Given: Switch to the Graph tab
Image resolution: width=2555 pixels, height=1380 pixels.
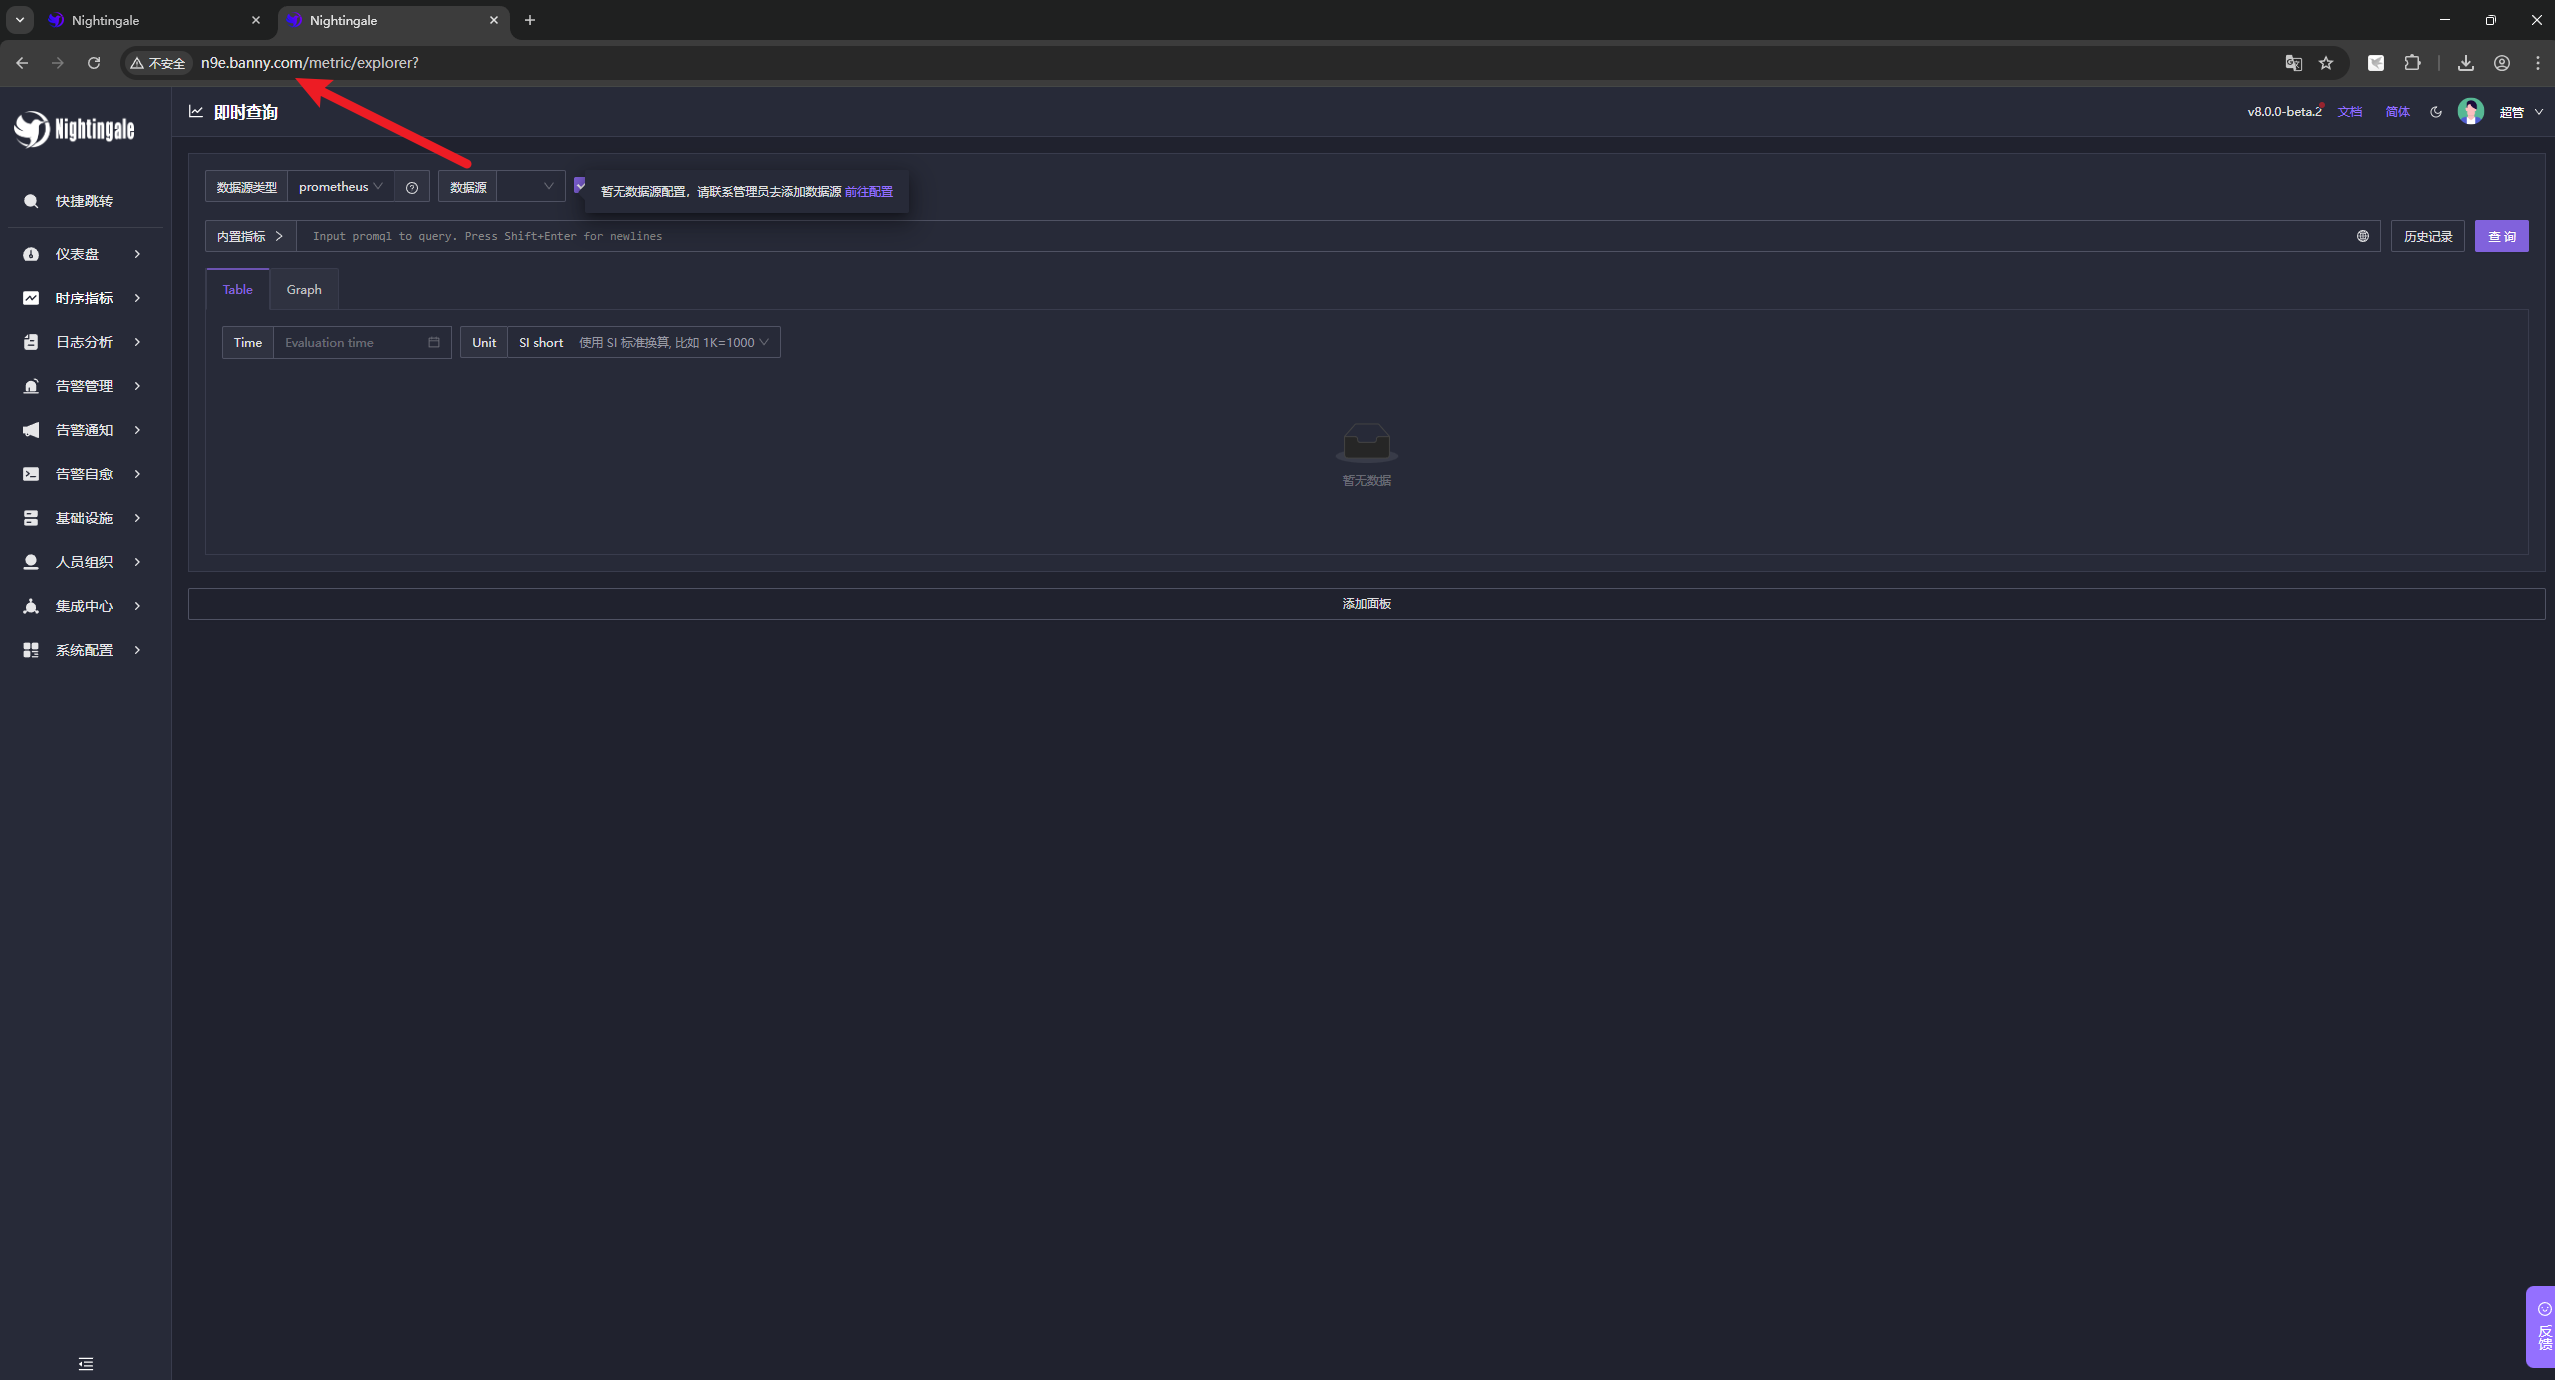Looking at the screenshot, I should pyautogui.click(x=304, y=289).
